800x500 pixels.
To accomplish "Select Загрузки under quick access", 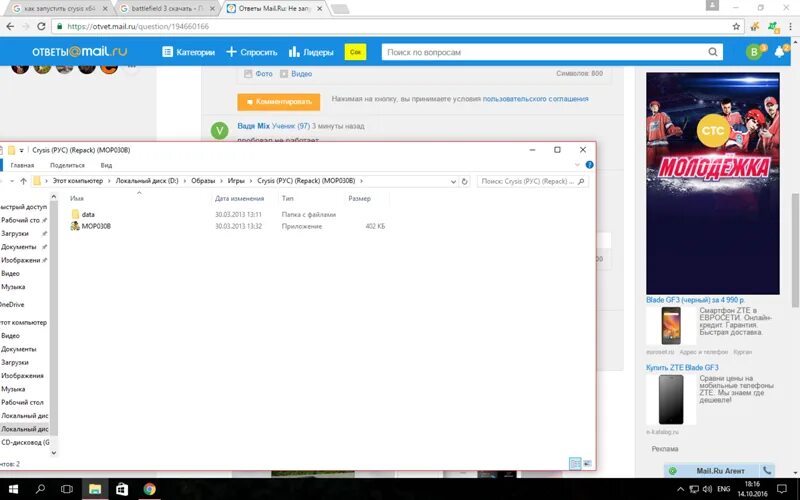I will tap(15, 234).
